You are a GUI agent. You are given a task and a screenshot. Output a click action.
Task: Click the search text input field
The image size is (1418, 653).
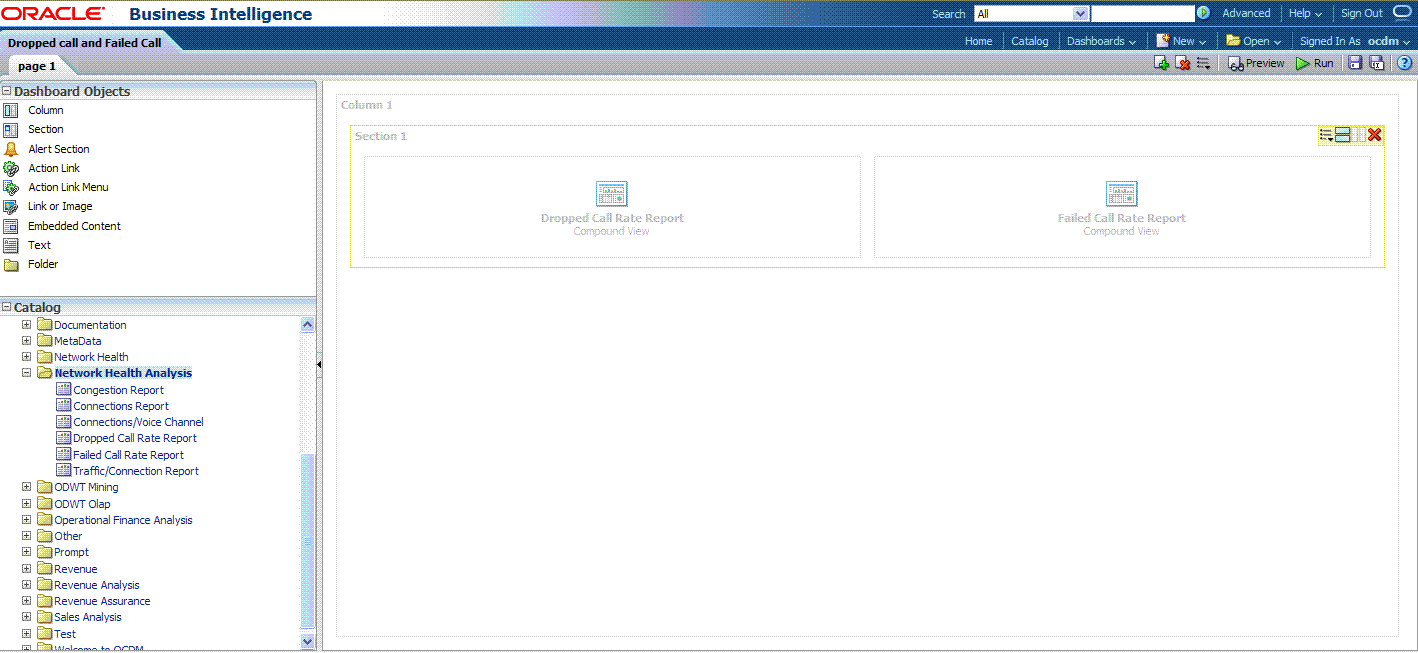[x=1142, y=14]
